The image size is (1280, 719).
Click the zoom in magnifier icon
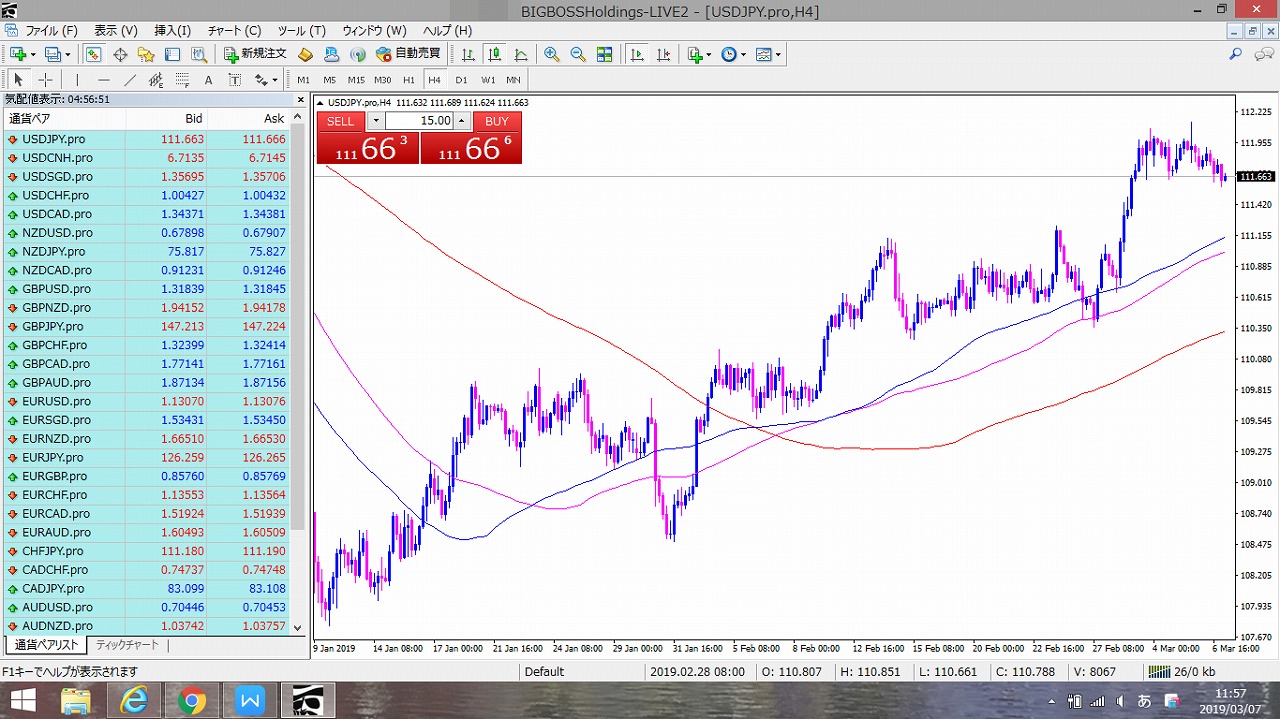tap(551, 54)
